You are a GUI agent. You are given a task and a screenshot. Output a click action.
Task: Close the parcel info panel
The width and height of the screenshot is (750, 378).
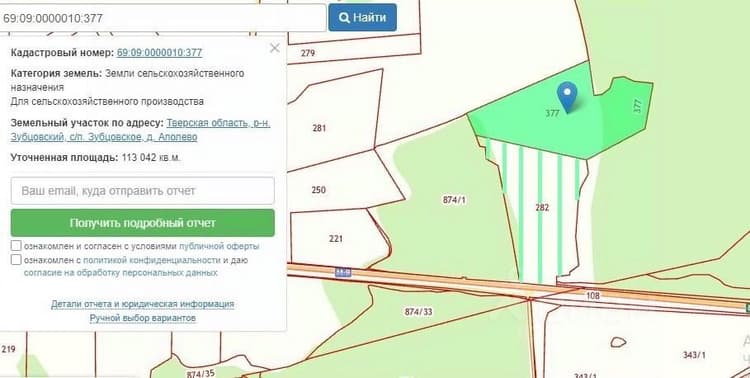click(275, 48)
